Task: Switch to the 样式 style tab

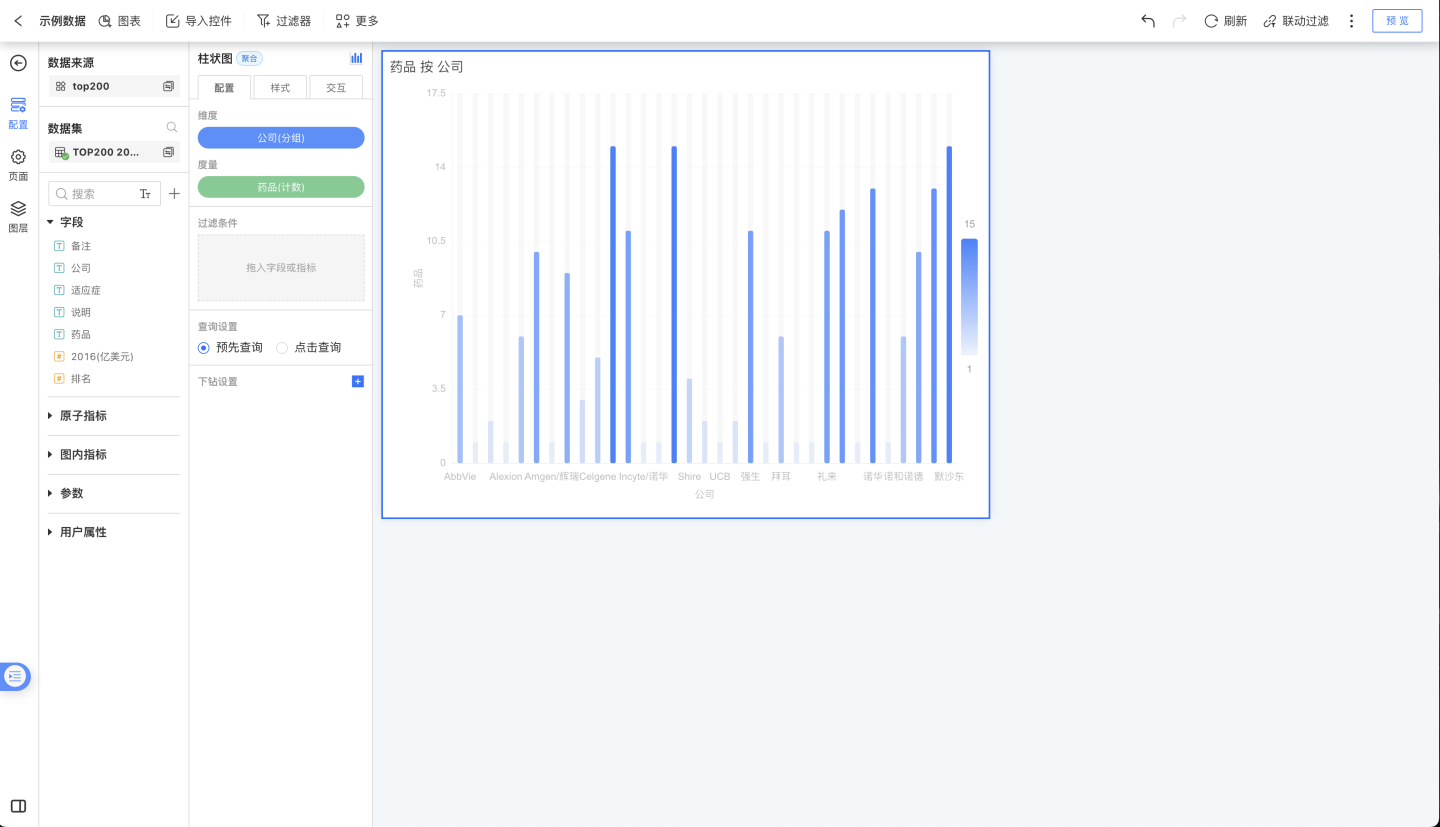Action: pyautogui.click(x=280, y=88)
